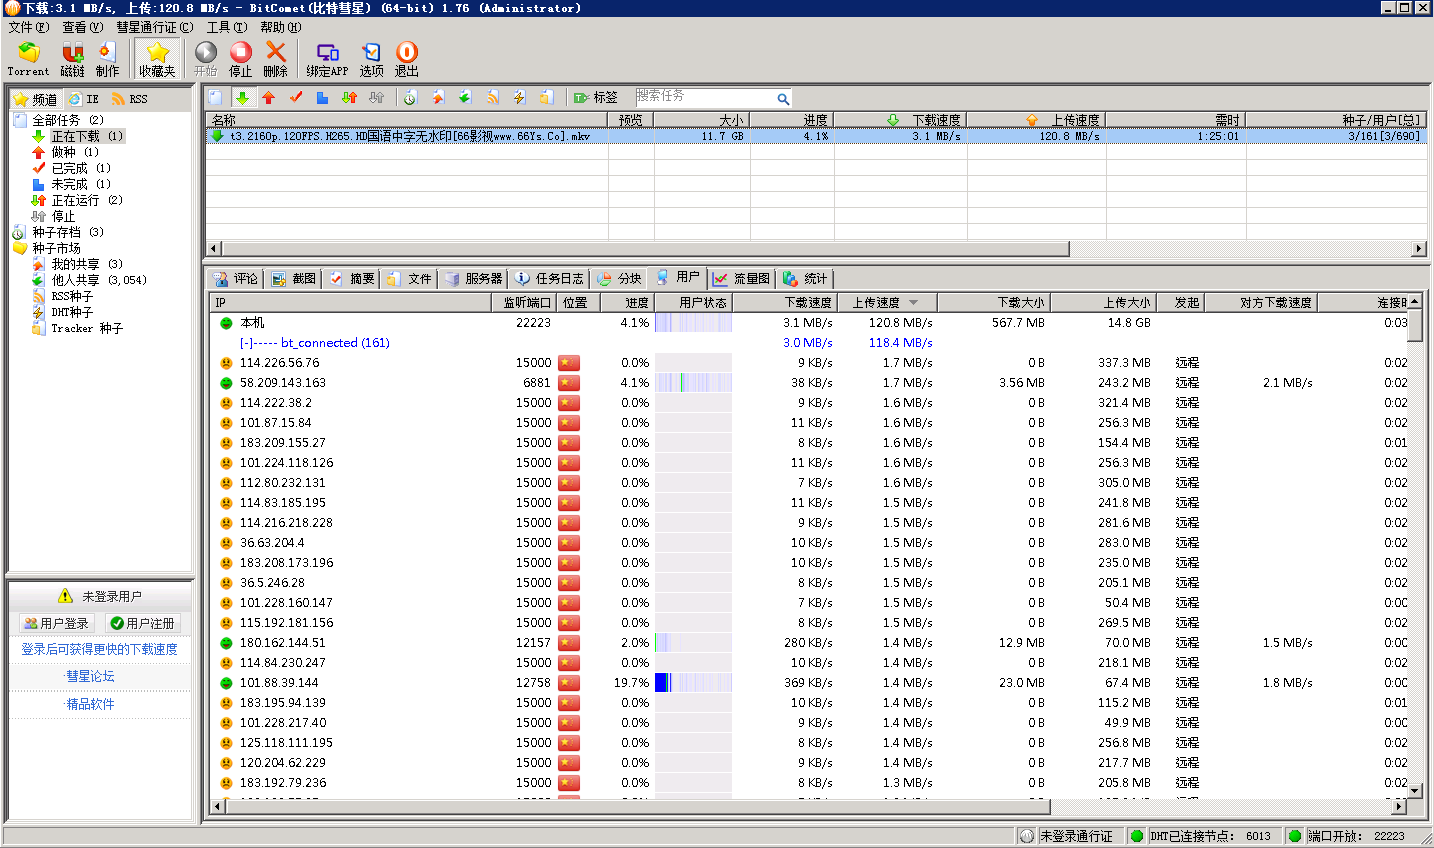Click the Tracker torrents folder filter icon

pyautogui.click(x=546, y=97)
